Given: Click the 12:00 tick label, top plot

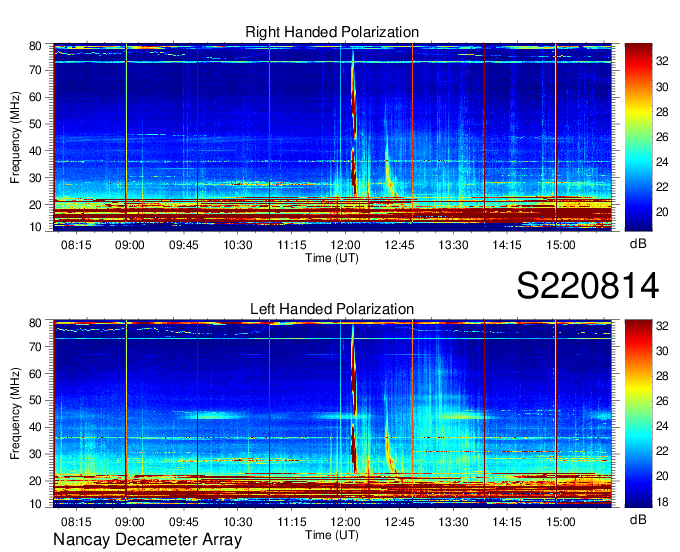Looking at the screenshot, I should click(x=345, y=245).
